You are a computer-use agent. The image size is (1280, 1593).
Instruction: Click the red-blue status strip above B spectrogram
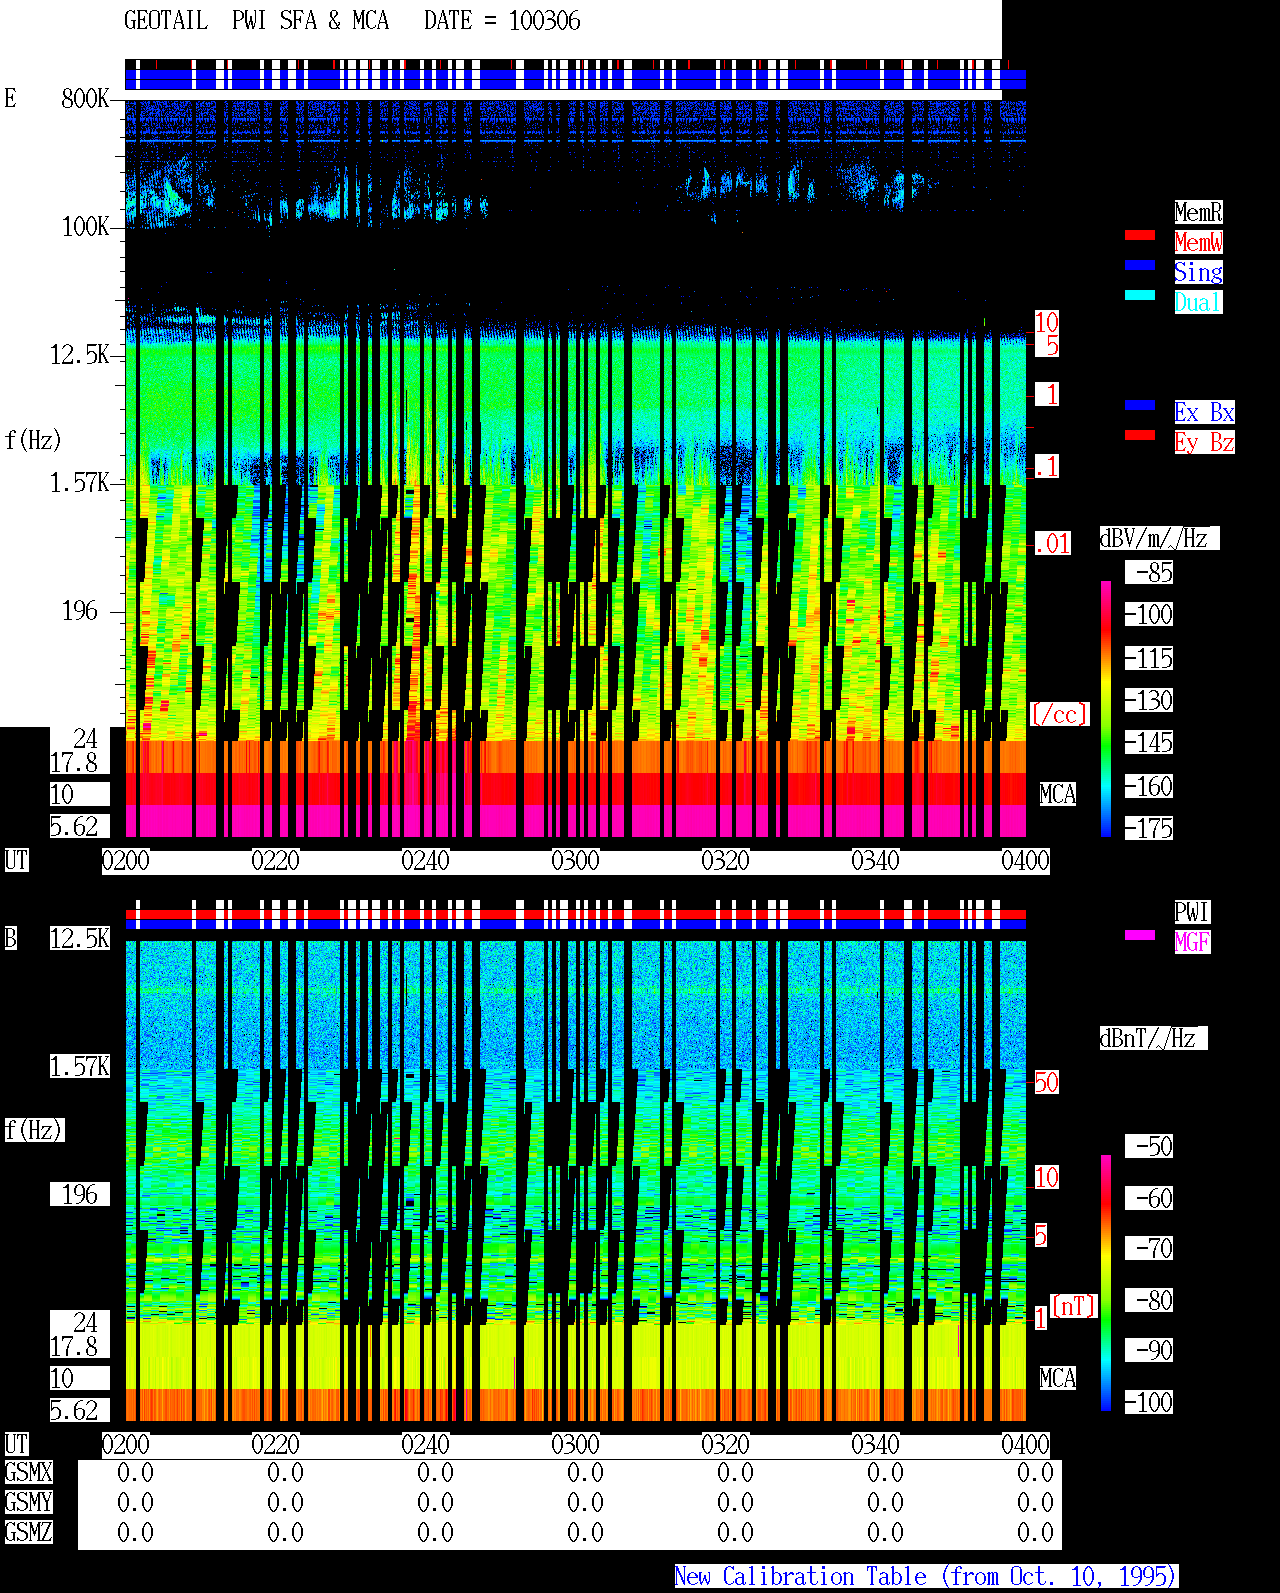[x=576, y=919]
